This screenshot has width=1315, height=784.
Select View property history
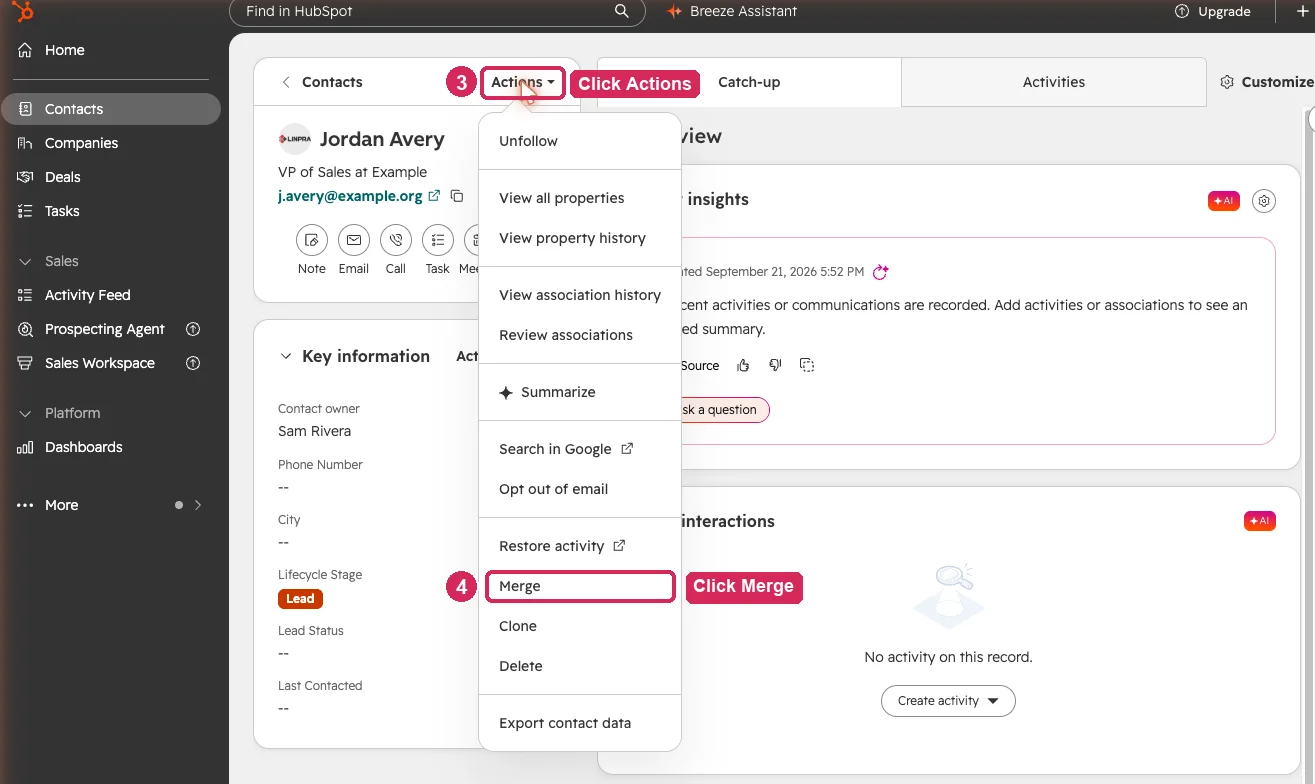pos(580,238)
